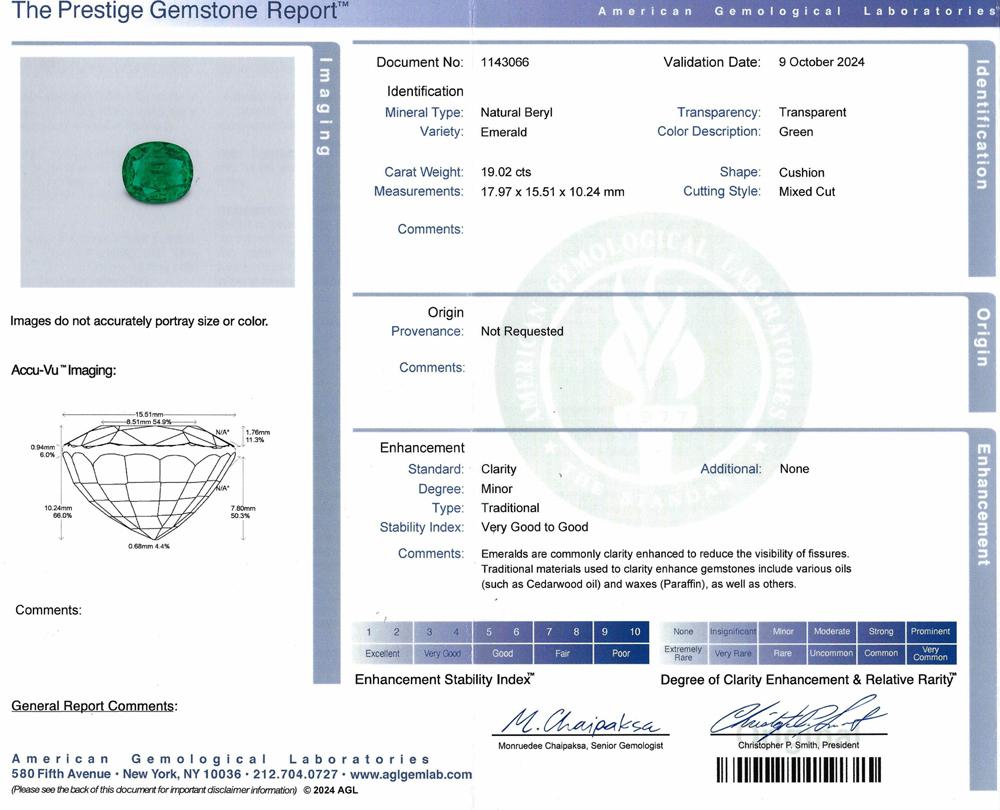Click the Prominent clarity scale cell
Viewport: 1000px width, 810px height.
click(x=930, y=631)
